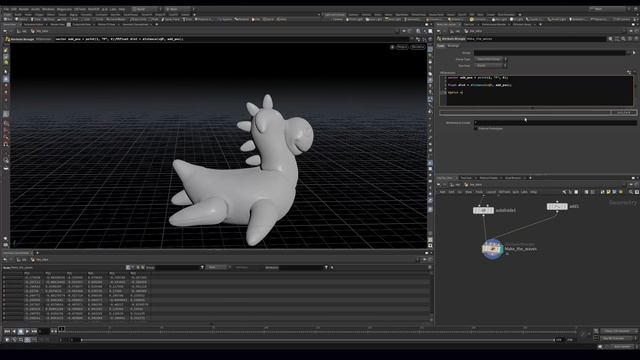This screenshot has height=360, width=640.
Task: Click the Camera shelf tool
Action: pyautogui.click(x=336, y=19)
